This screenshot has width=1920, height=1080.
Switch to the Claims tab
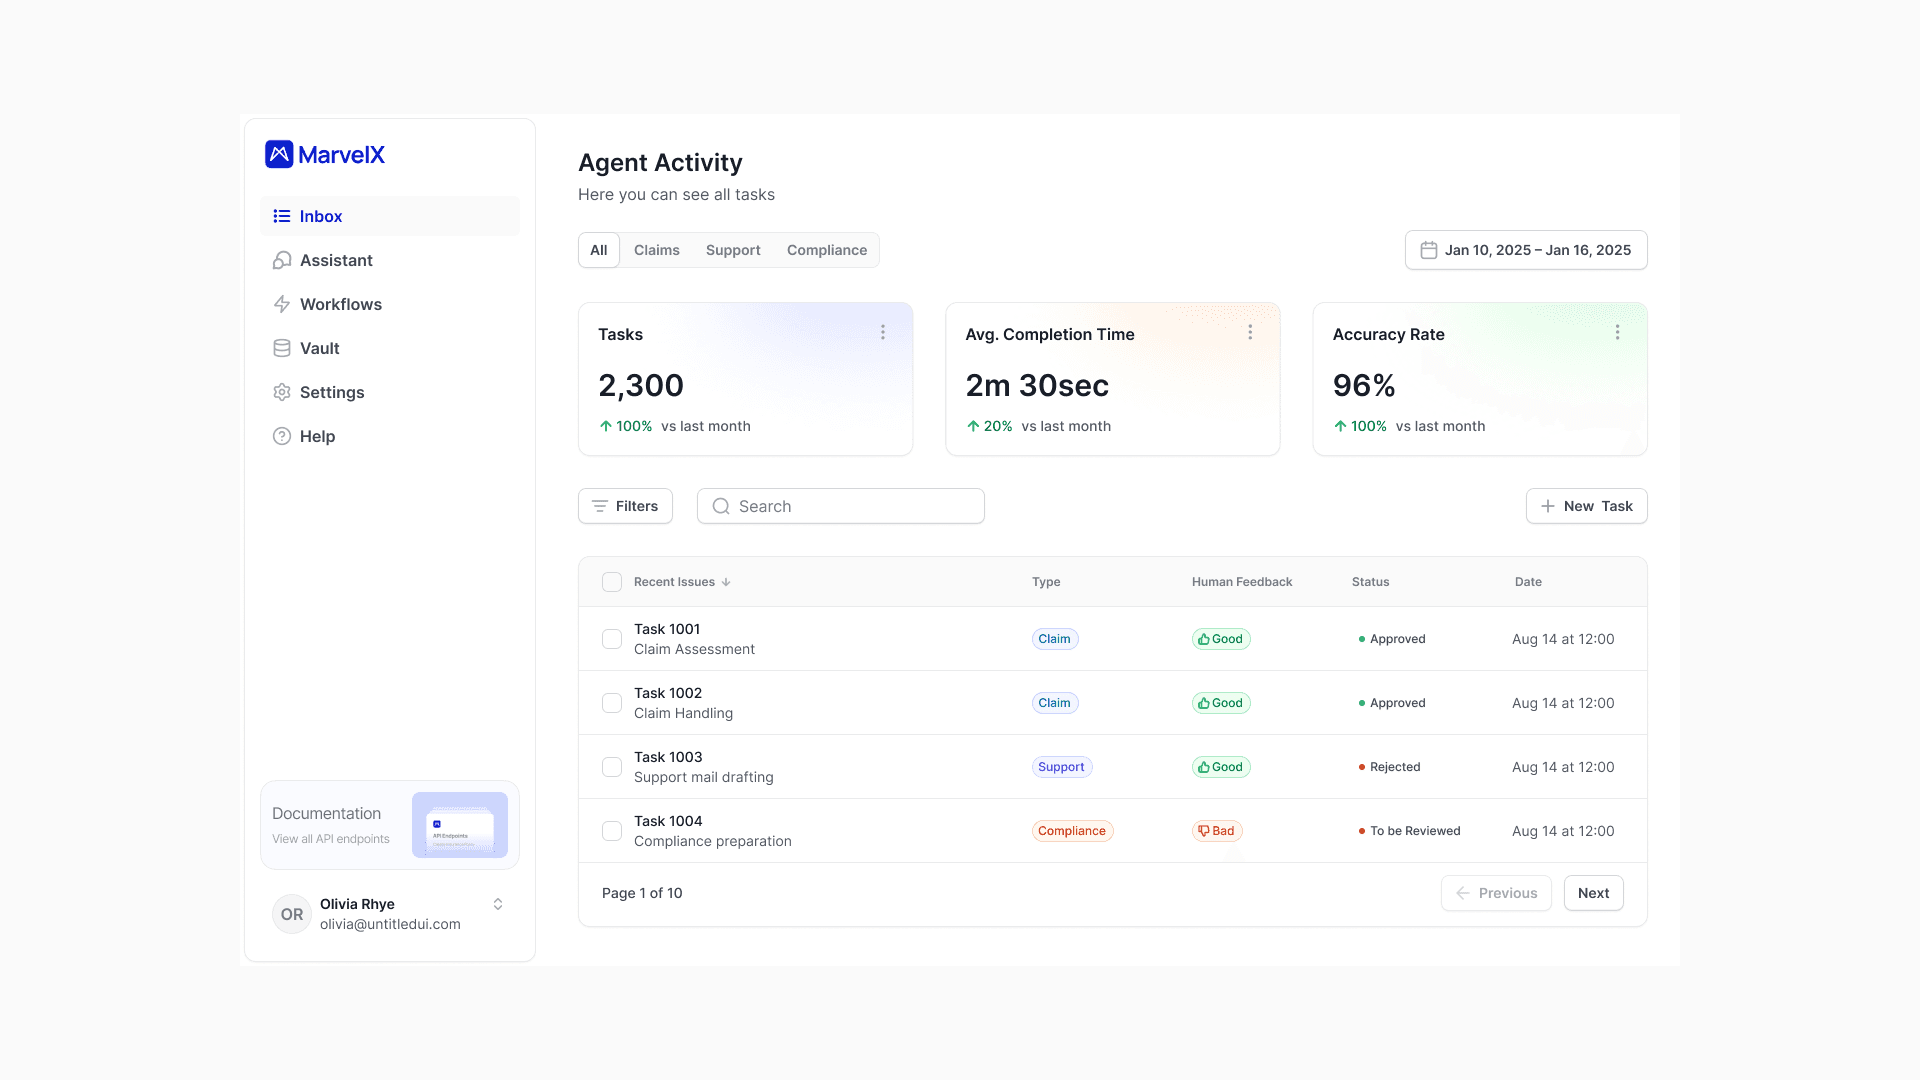(656, 250)
